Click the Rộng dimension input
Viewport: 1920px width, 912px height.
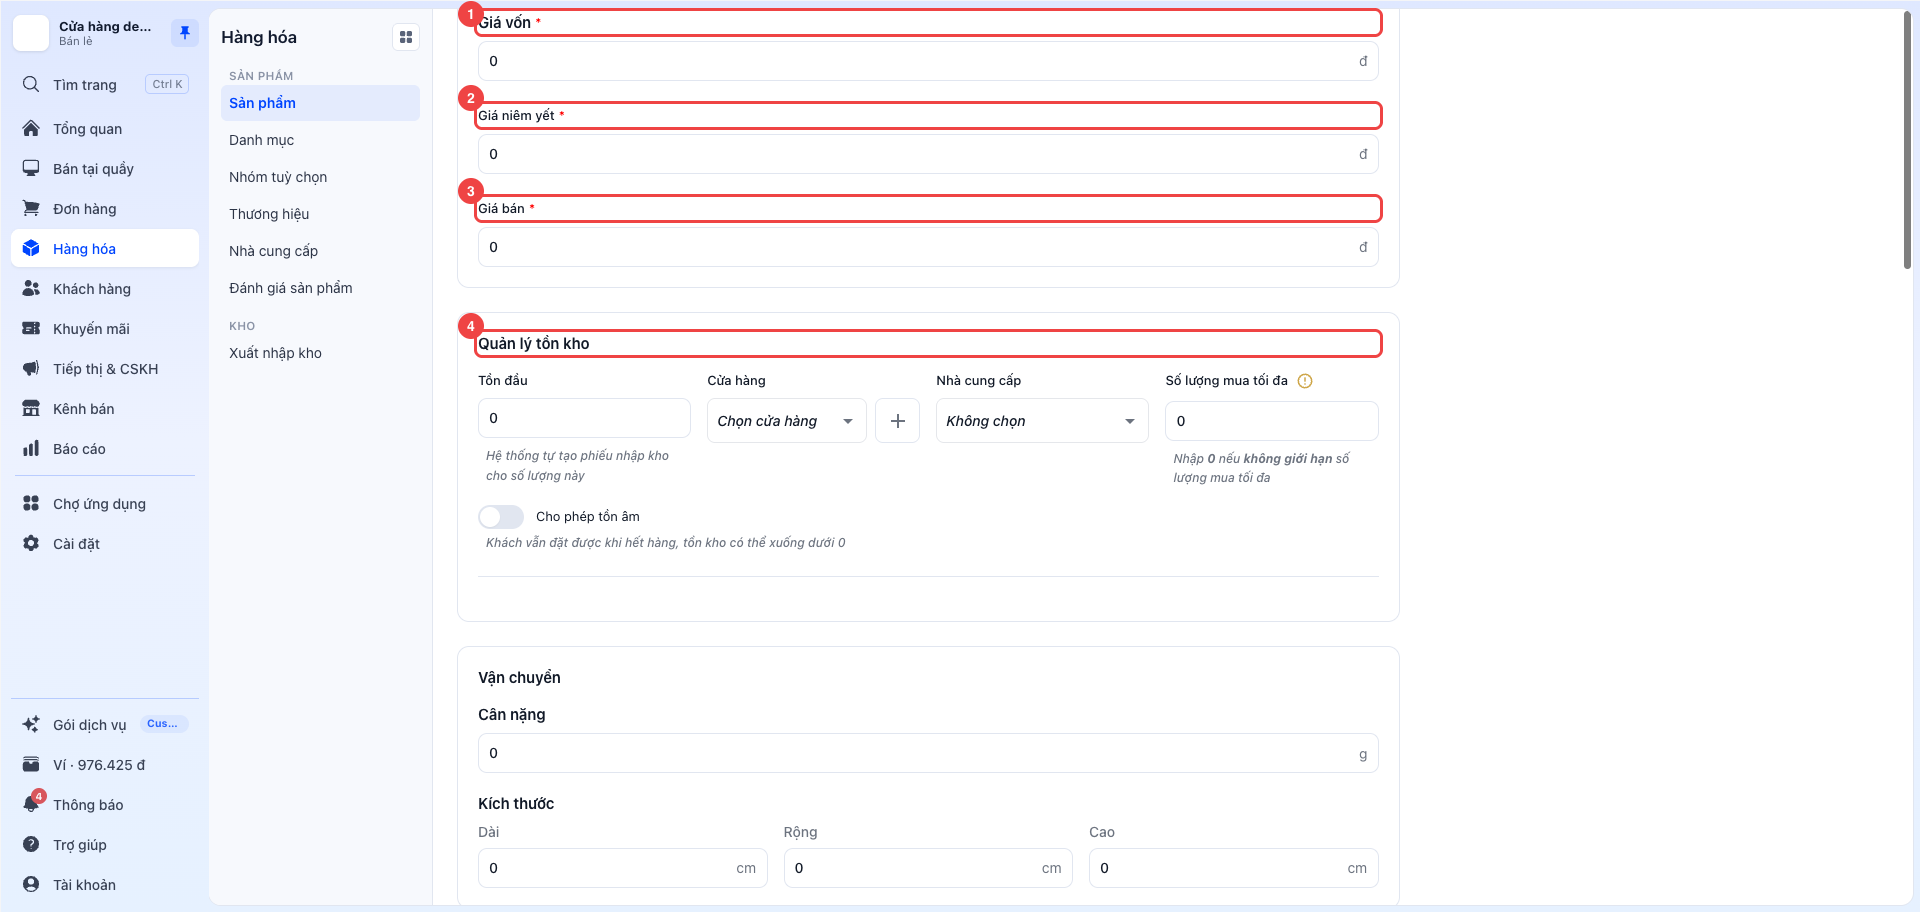(x=928, y=868)
